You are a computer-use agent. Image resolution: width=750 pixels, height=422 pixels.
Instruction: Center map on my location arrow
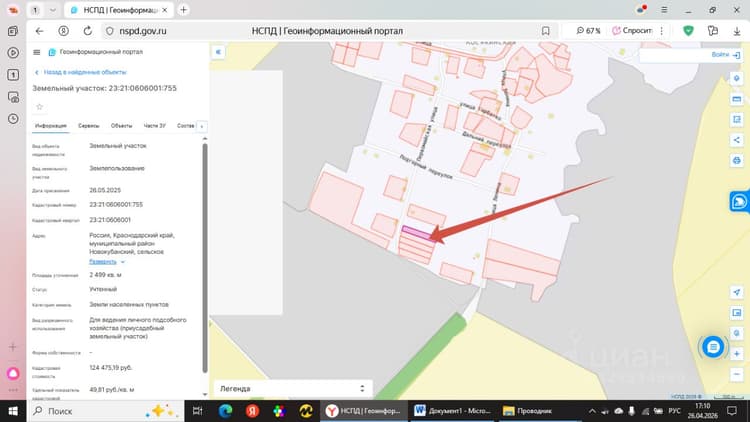(737, 292)
